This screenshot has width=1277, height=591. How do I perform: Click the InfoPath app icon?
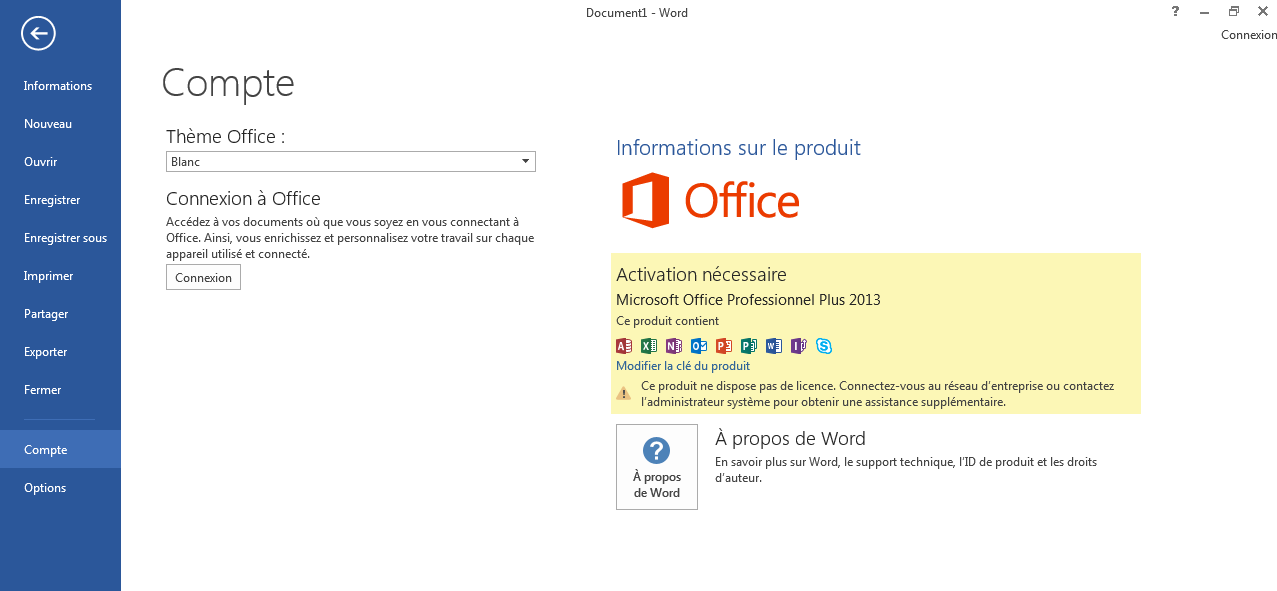[799, 346]
